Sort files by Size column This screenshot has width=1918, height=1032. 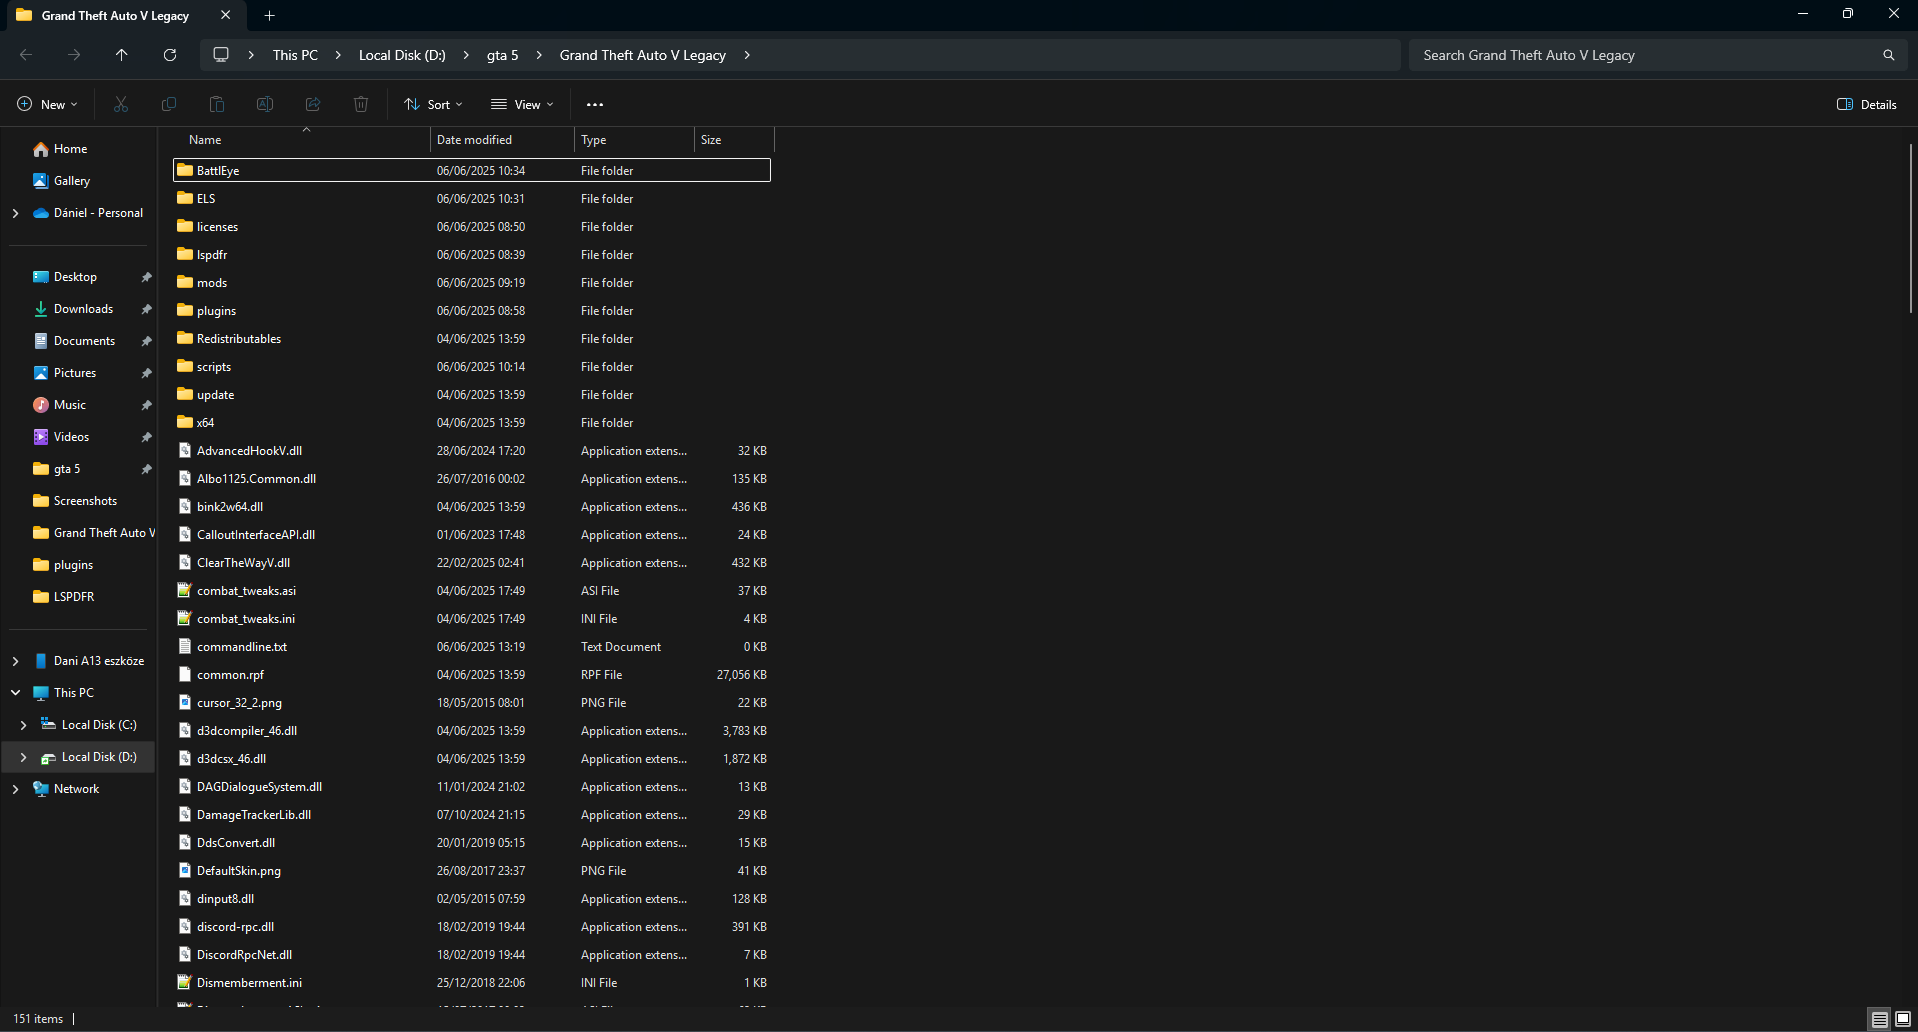(x=734, y=140)
